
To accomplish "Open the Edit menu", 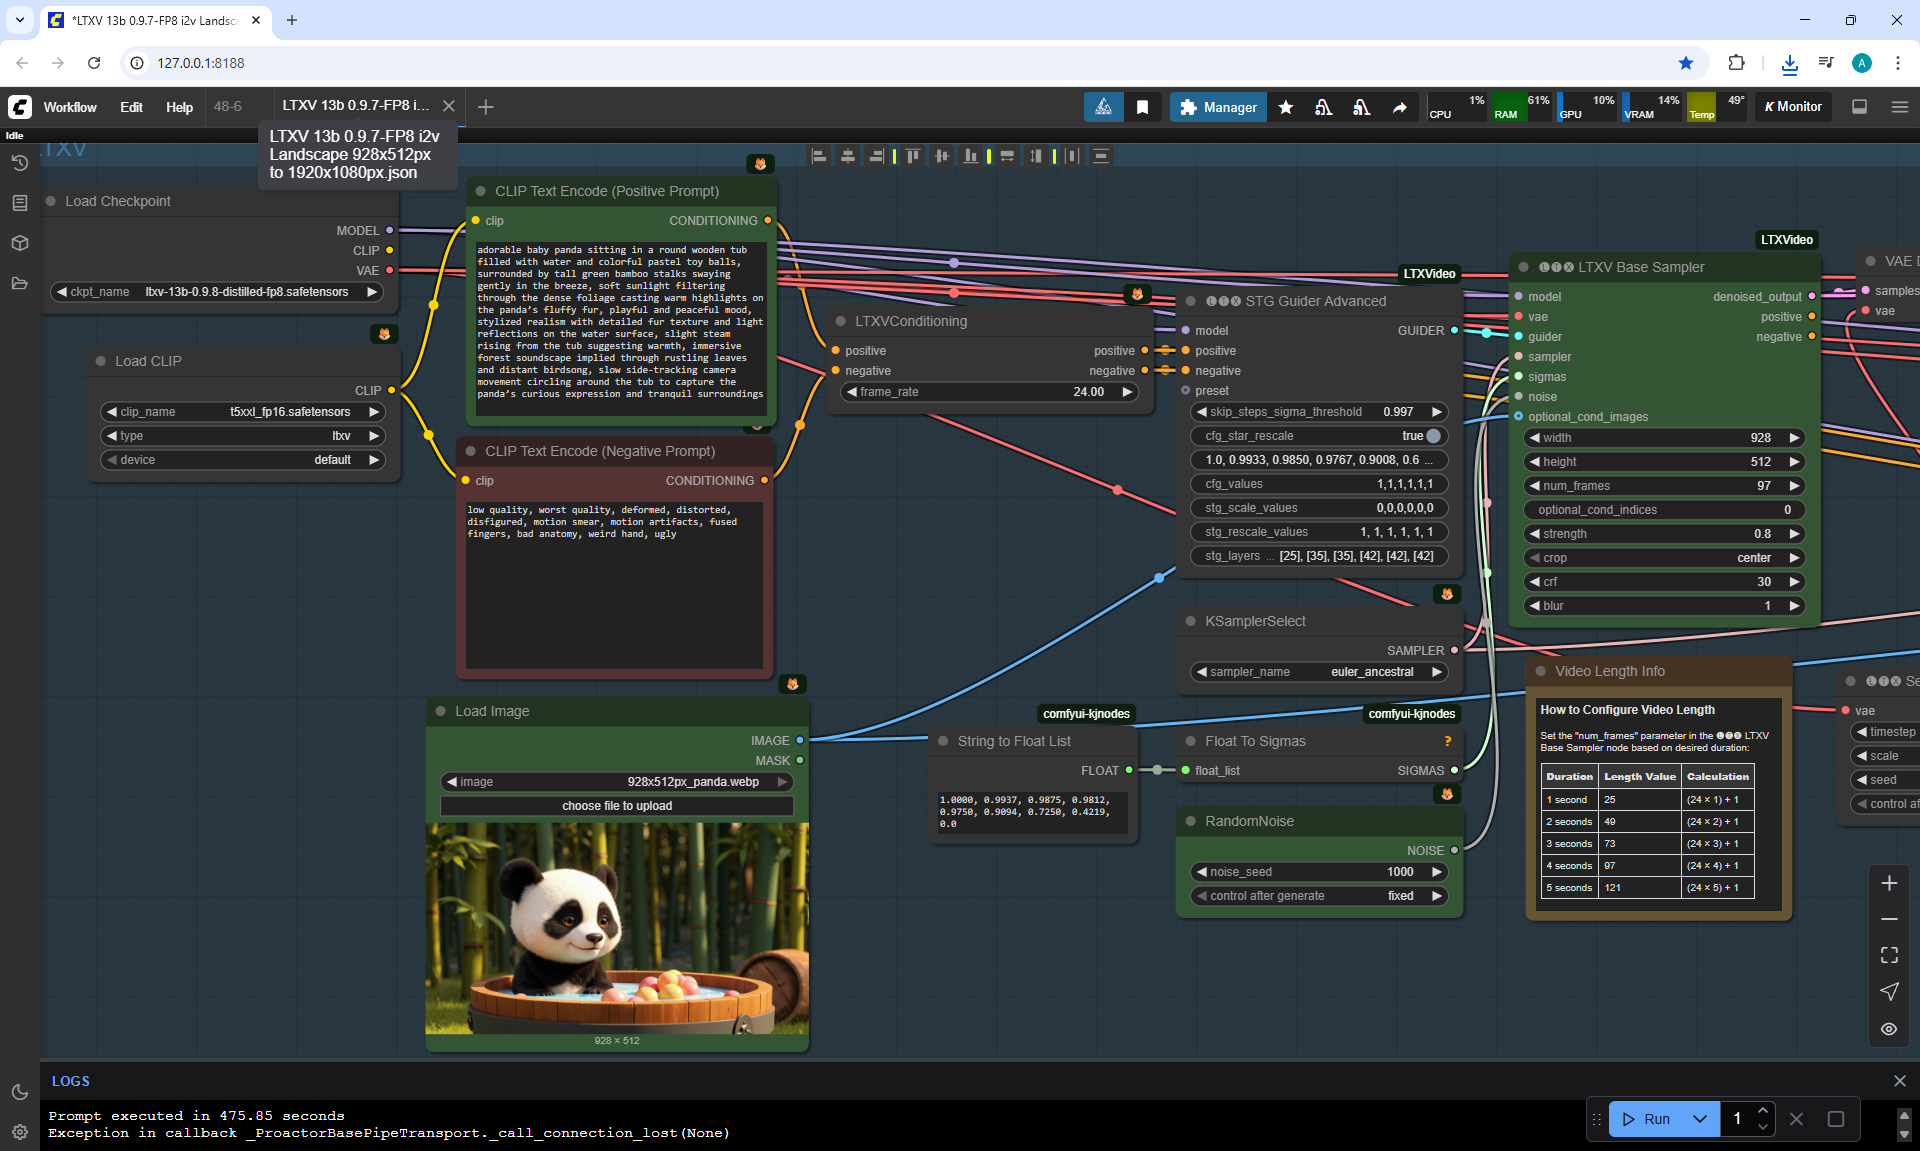I will (131, 107).
